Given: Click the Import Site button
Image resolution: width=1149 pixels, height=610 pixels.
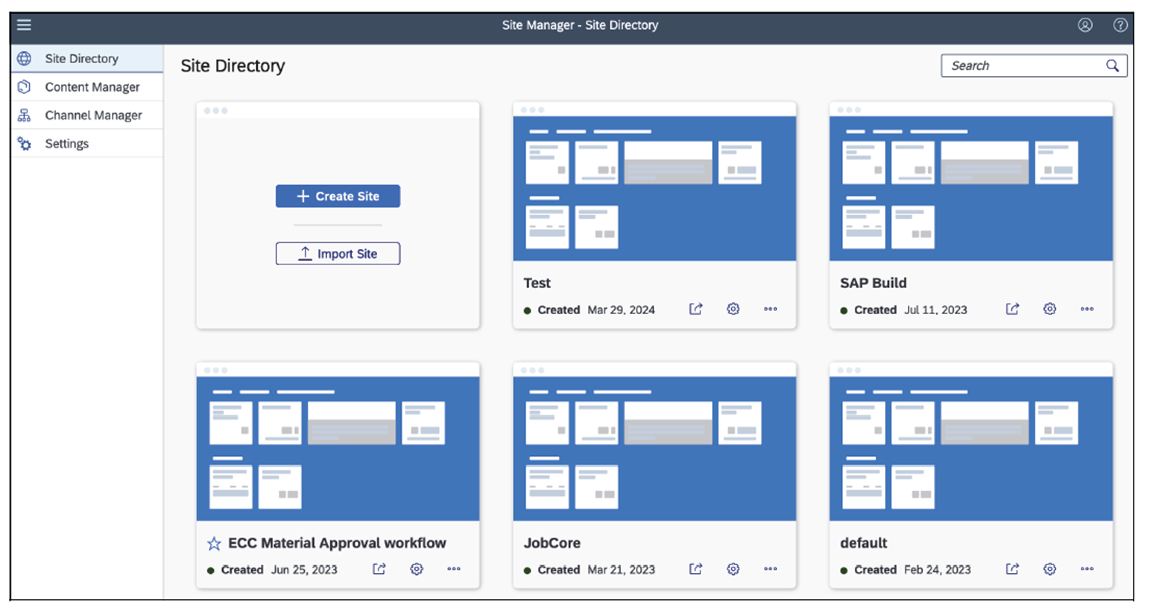Looking at the screenshot, I should tap(337, 253).
